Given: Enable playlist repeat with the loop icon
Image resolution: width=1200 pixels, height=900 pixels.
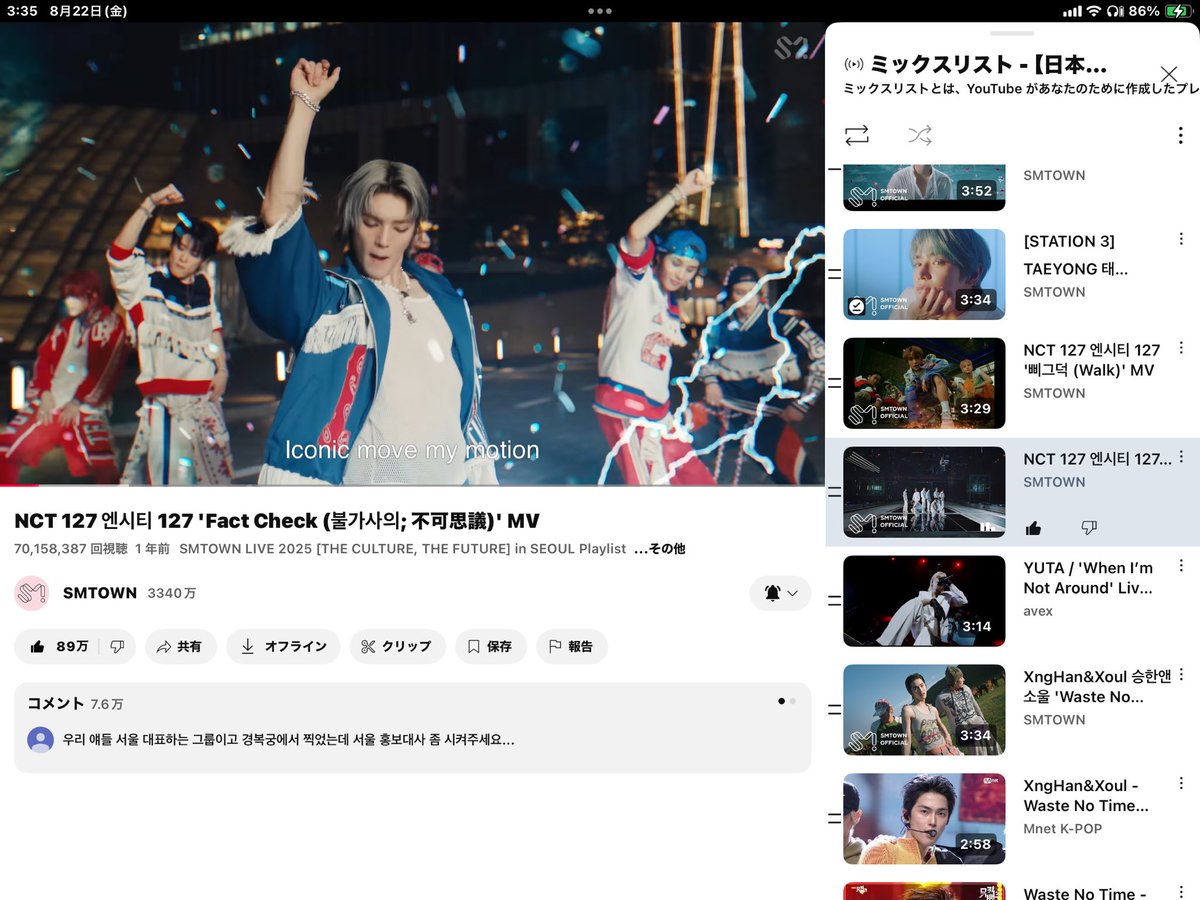Looking at the screenshot, I should (x=857, y=135).
